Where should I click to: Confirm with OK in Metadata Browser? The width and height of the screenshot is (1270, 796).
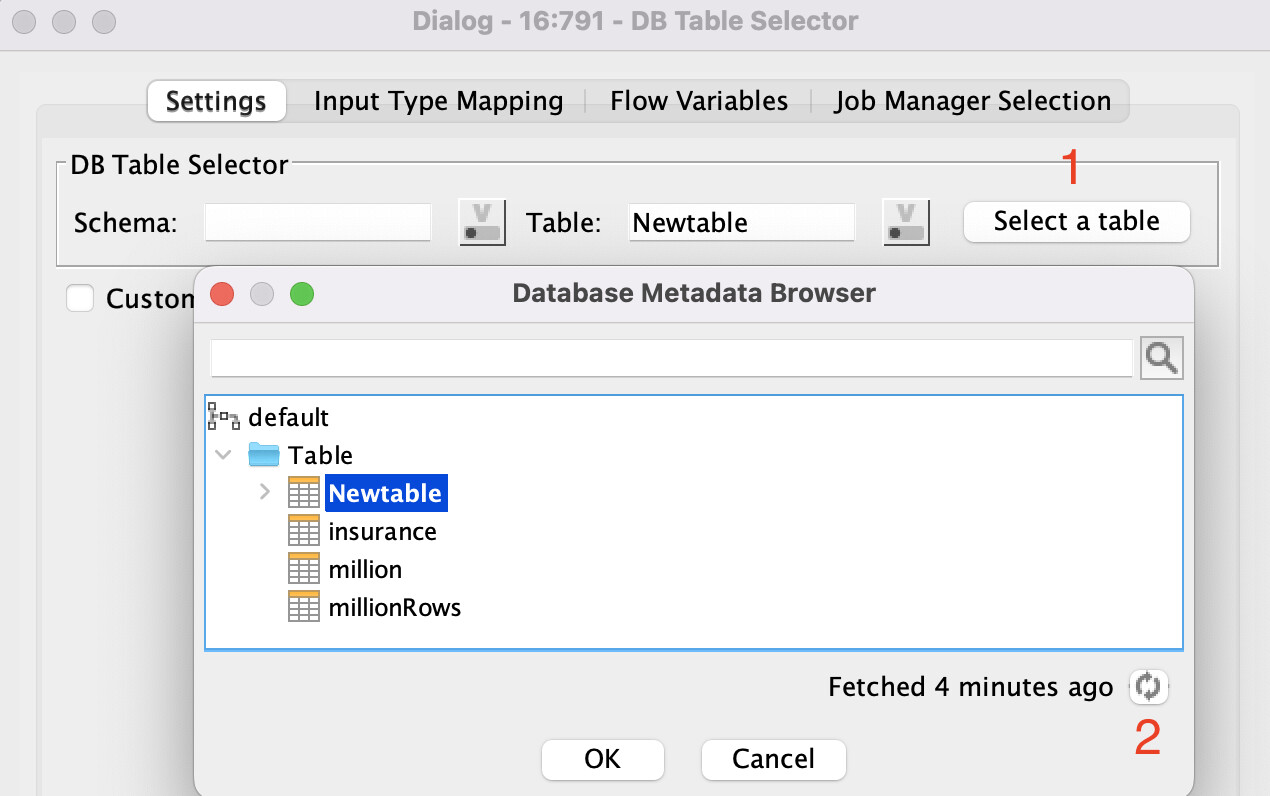[x=603, y=759]
